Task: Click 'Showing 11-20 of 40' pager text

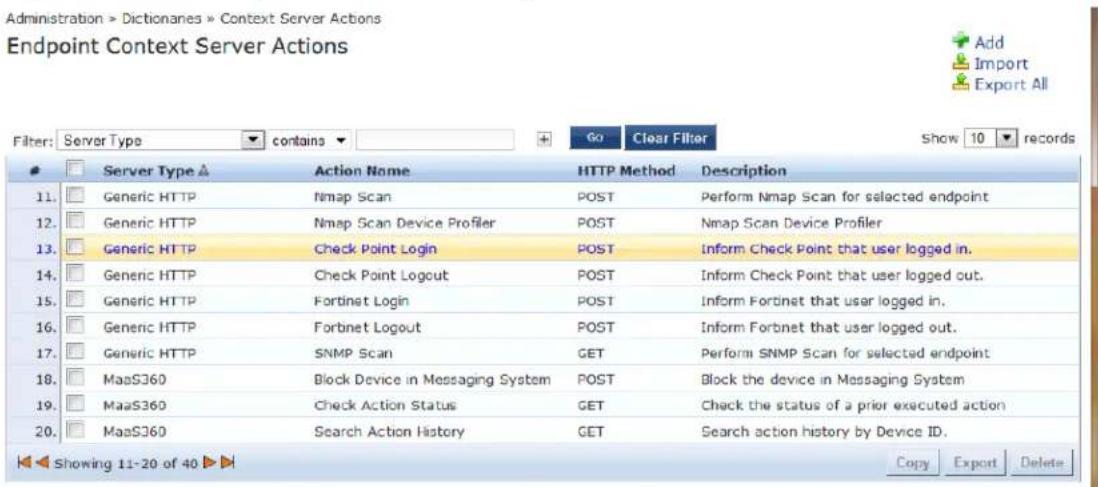Action: point(127,462)
